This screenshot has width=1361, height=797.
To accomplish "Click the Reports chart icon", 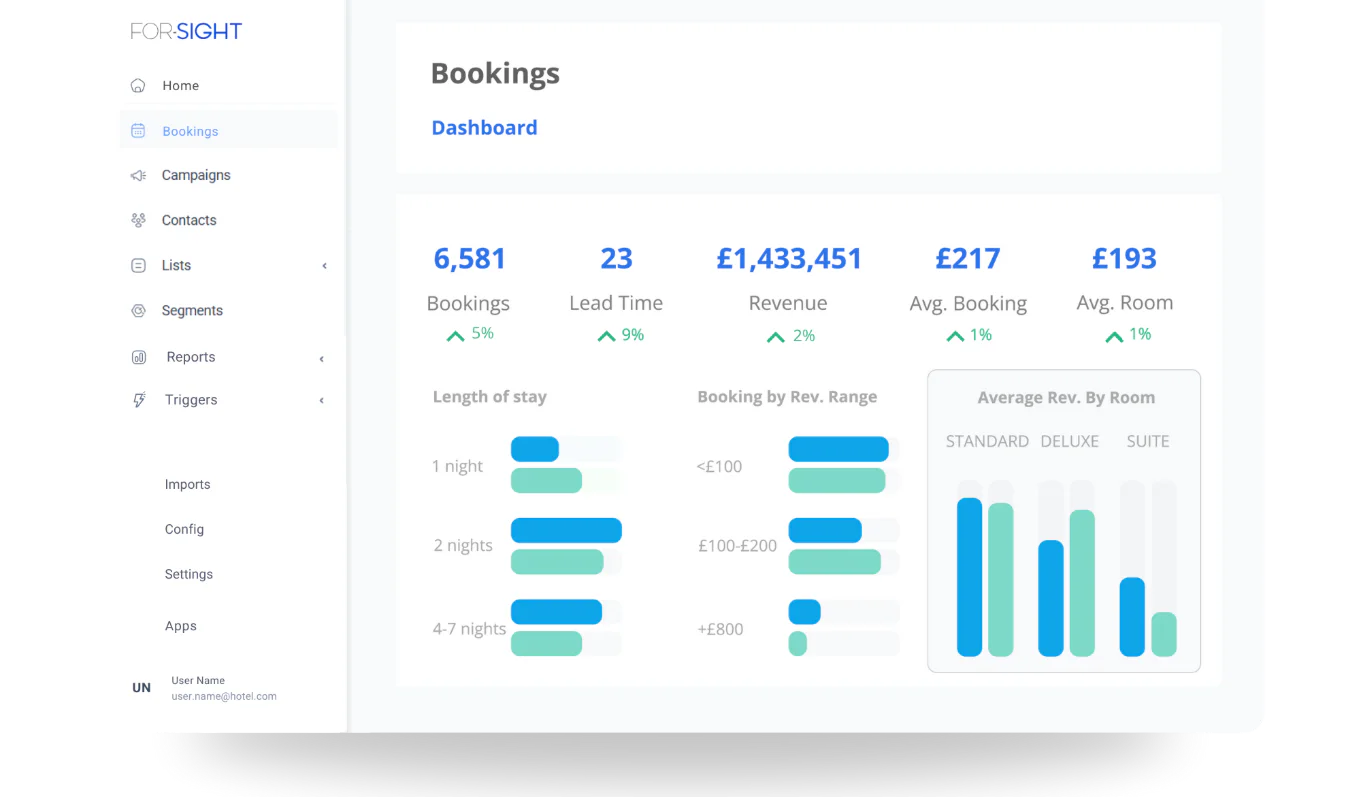I will pyautogui.click(x=139, y=358).
